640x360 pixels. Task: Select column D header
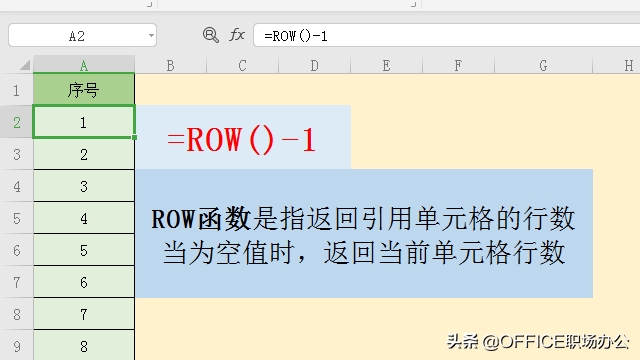coord(314,65)
